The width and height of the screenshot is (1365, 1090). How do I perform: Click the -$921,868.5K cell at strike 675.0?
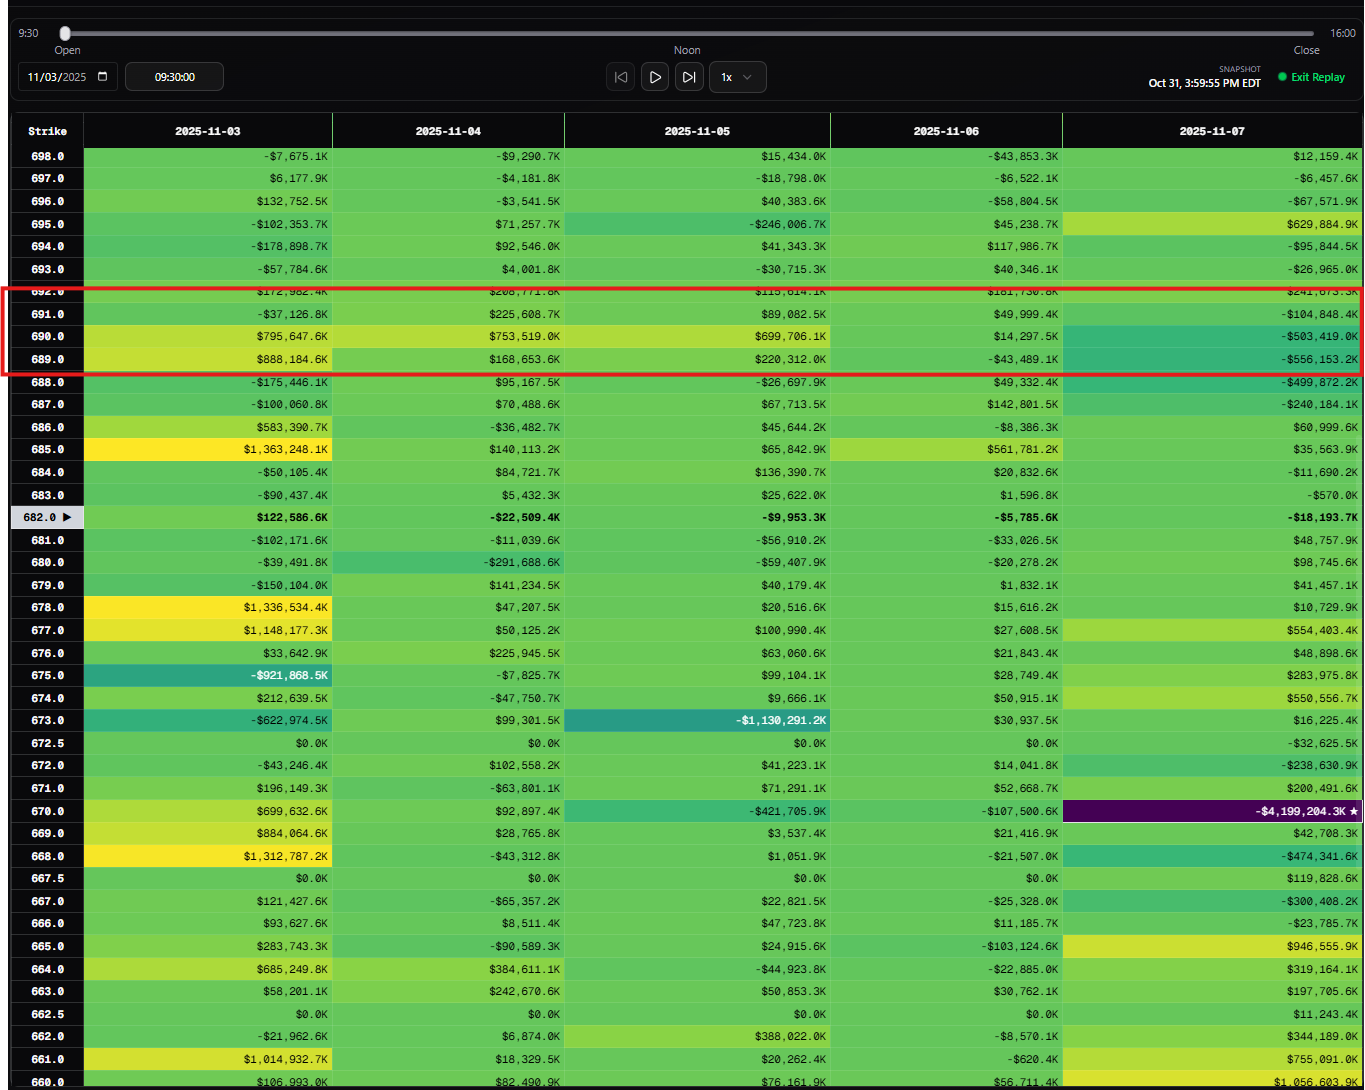pos(207,675)
